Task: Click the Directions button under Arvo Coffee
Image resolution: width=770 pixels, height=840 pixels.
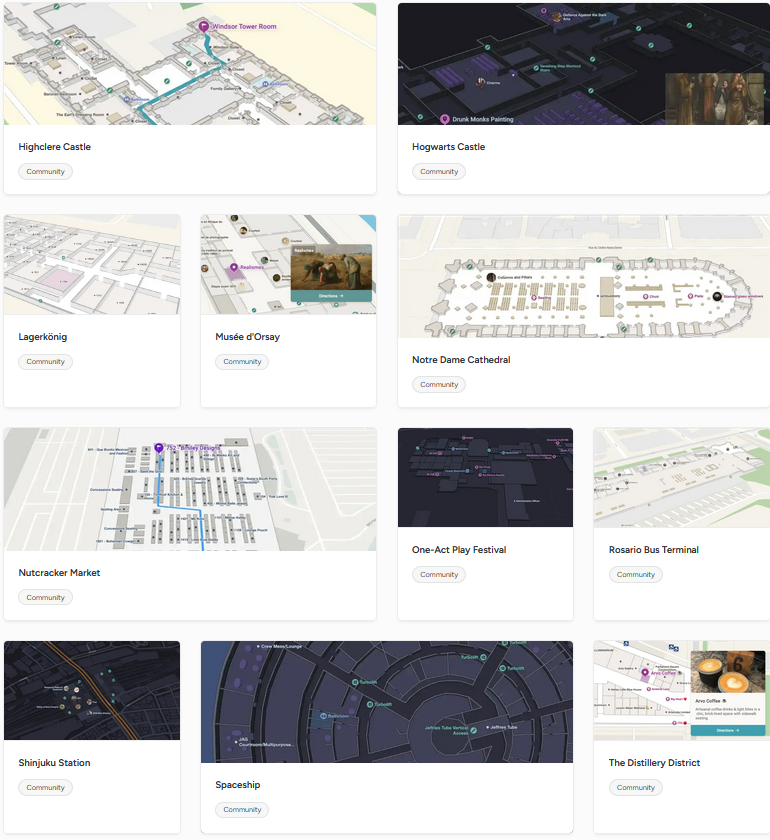Action: [728, 730]
